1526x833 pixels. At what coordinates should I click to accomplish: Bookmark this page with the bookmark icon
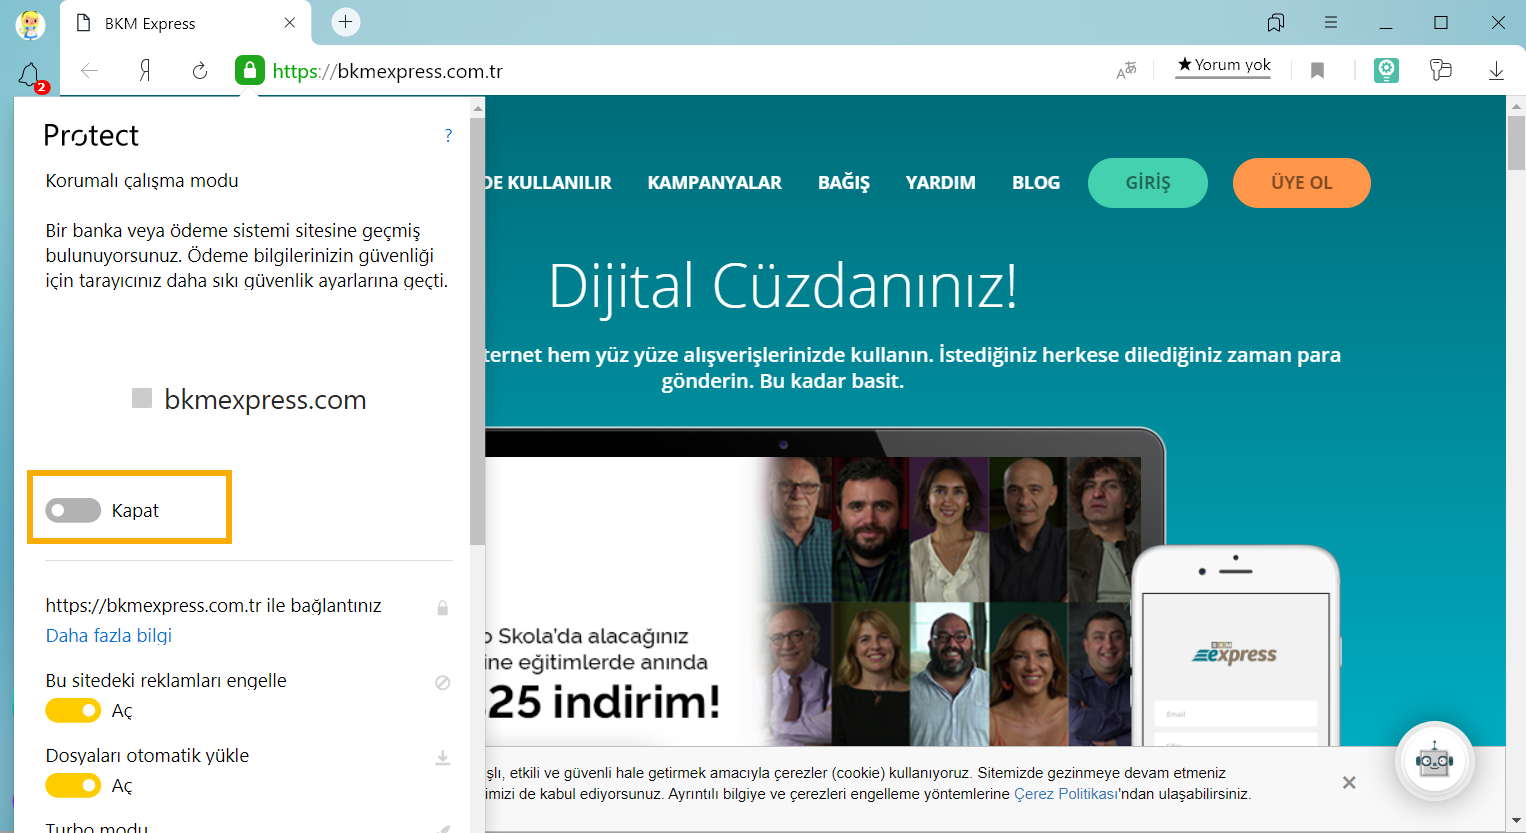coord(1317,70)
